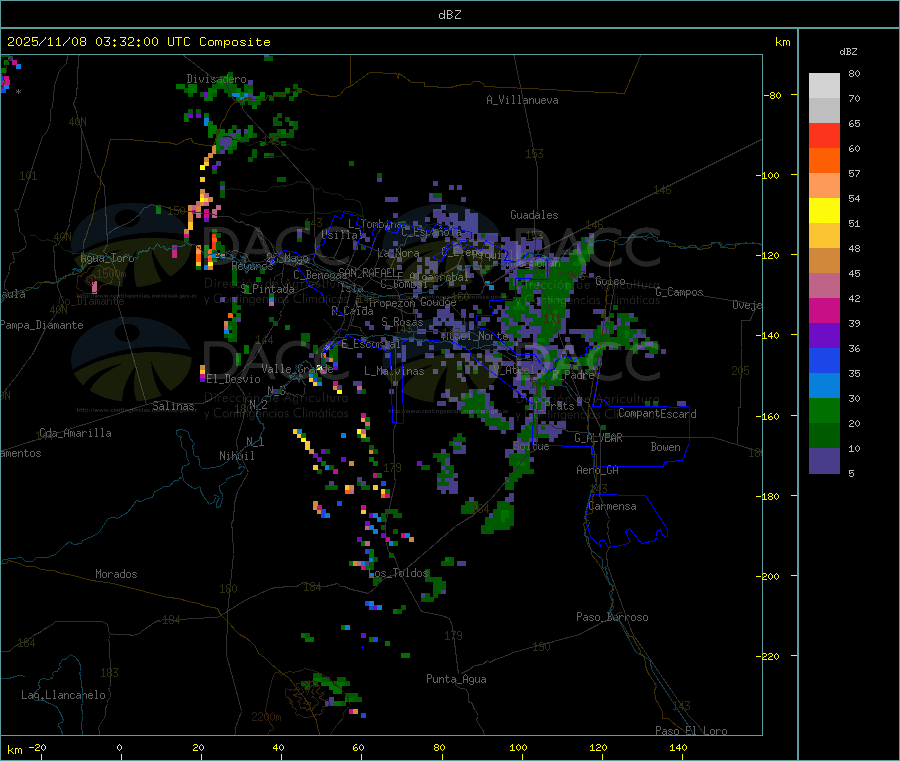
Task: Select the blue 35 dBZ legend swatch
Action: (x=824, y=360)
